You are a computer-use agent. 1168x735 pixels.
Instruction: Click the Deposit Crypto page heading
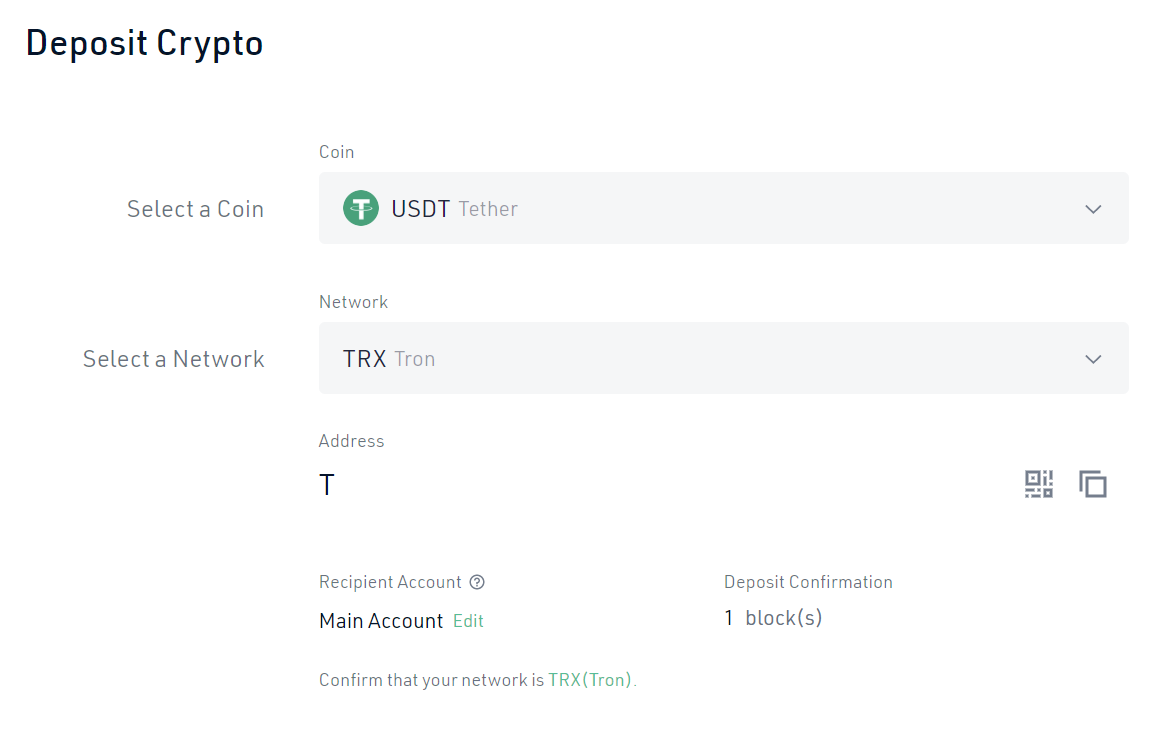[144, 43]
